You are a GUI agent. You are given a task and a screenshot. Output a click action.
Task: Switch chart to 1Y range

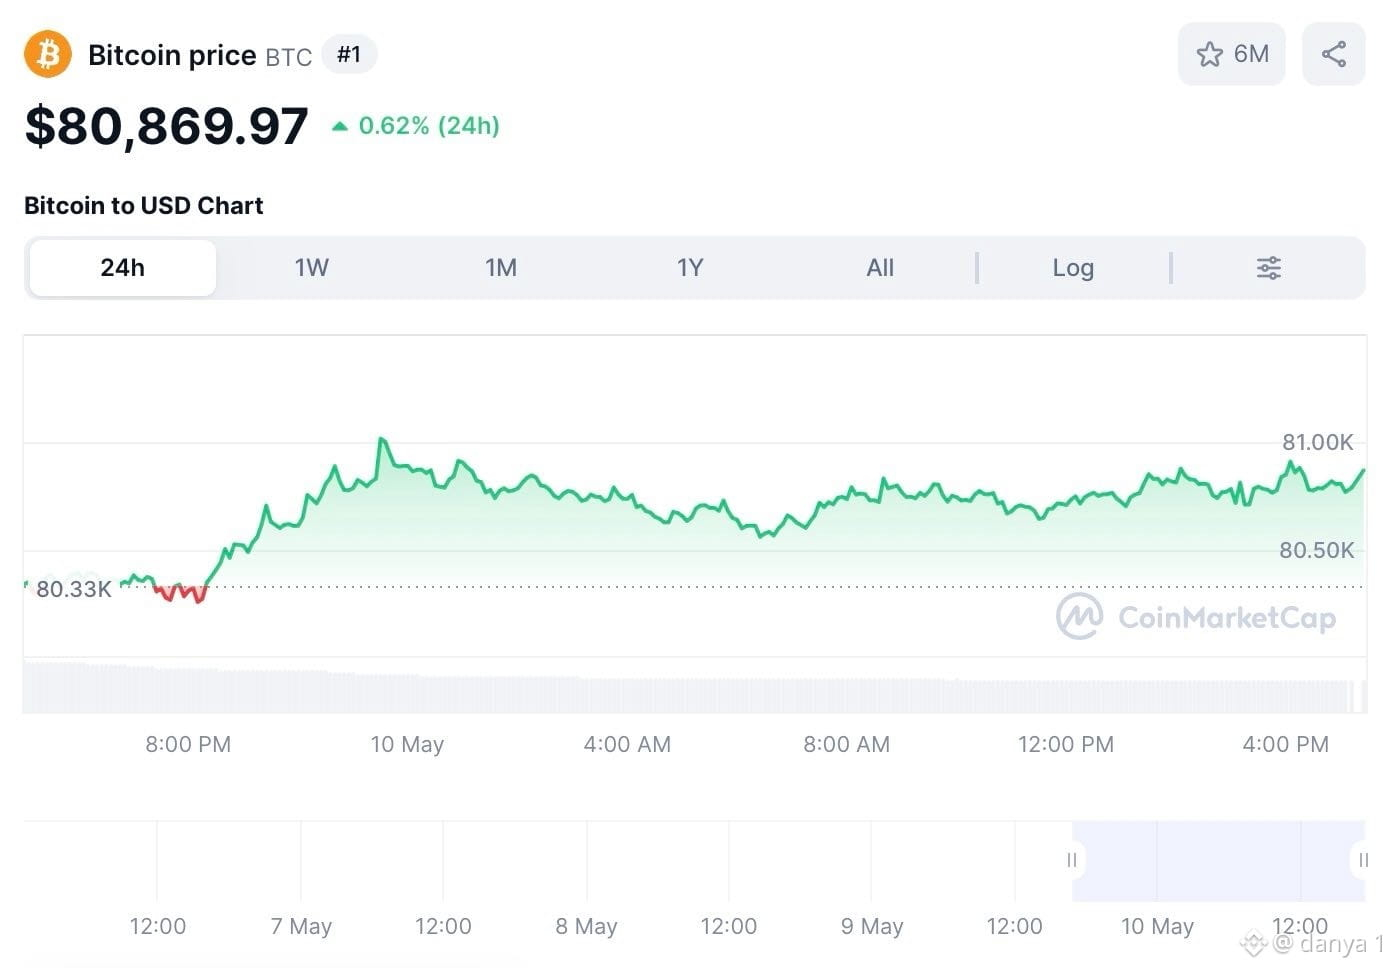690,268
